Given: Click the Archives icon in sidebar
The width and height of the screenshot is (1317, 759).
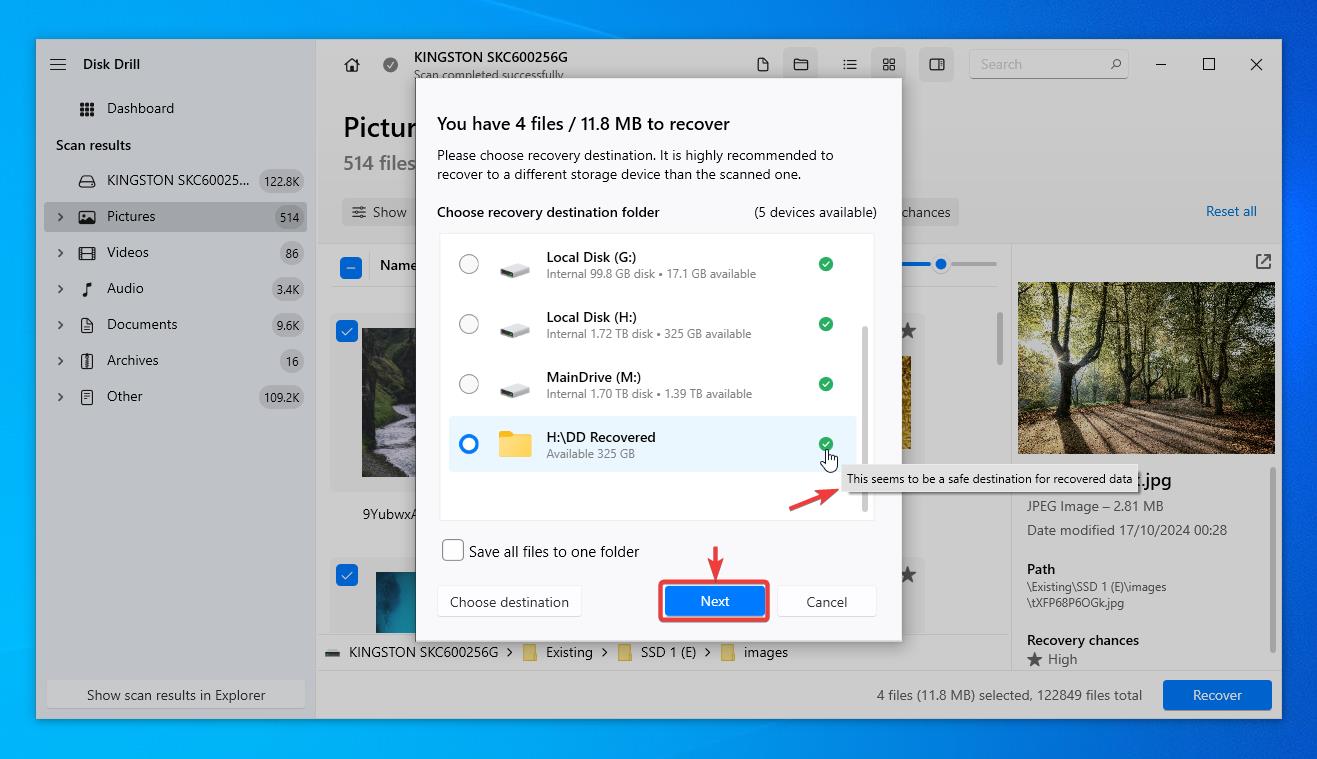Looking at the screenshot, I should pos(87,361).
